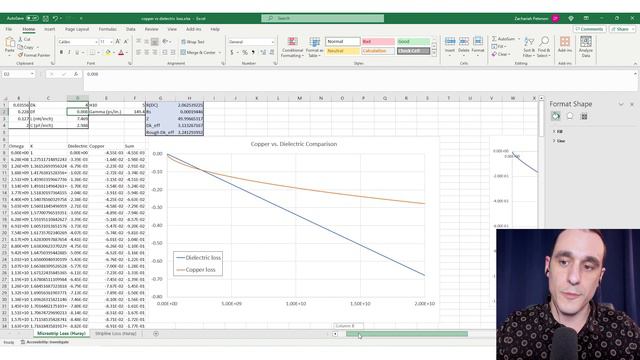Toggle Wrap Text

(x=193, y=42)
